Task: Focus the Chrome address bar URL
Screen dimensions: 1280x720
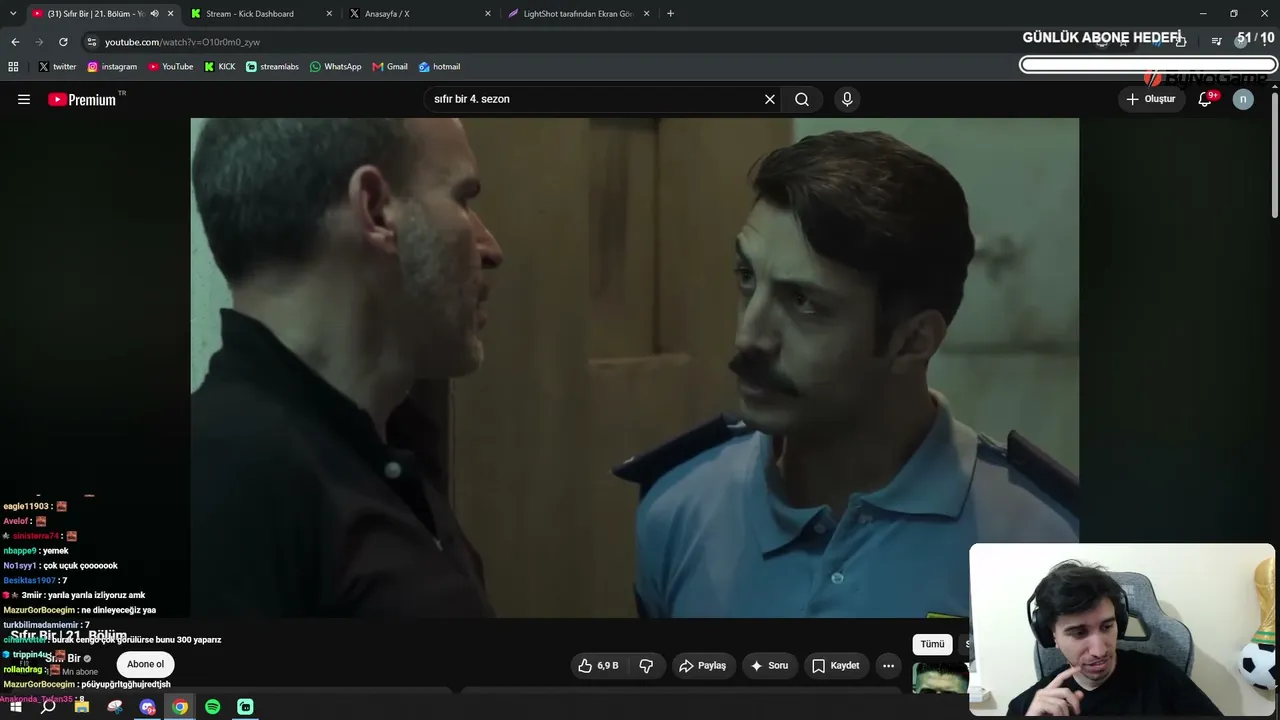Action: 182,42
